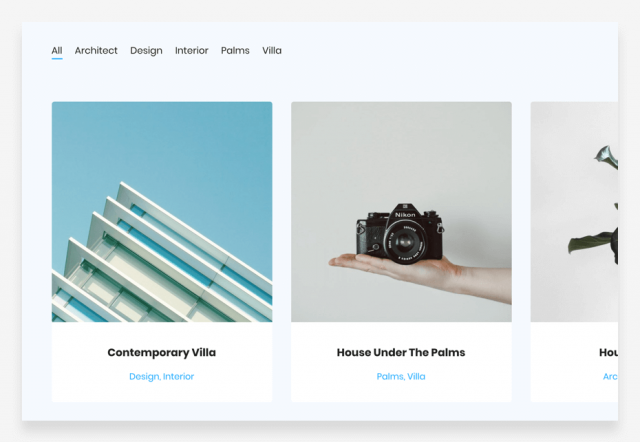Follow the Palms link under House Under The Palms
Viewport: 640px width, 442px height.
point(390,376)
